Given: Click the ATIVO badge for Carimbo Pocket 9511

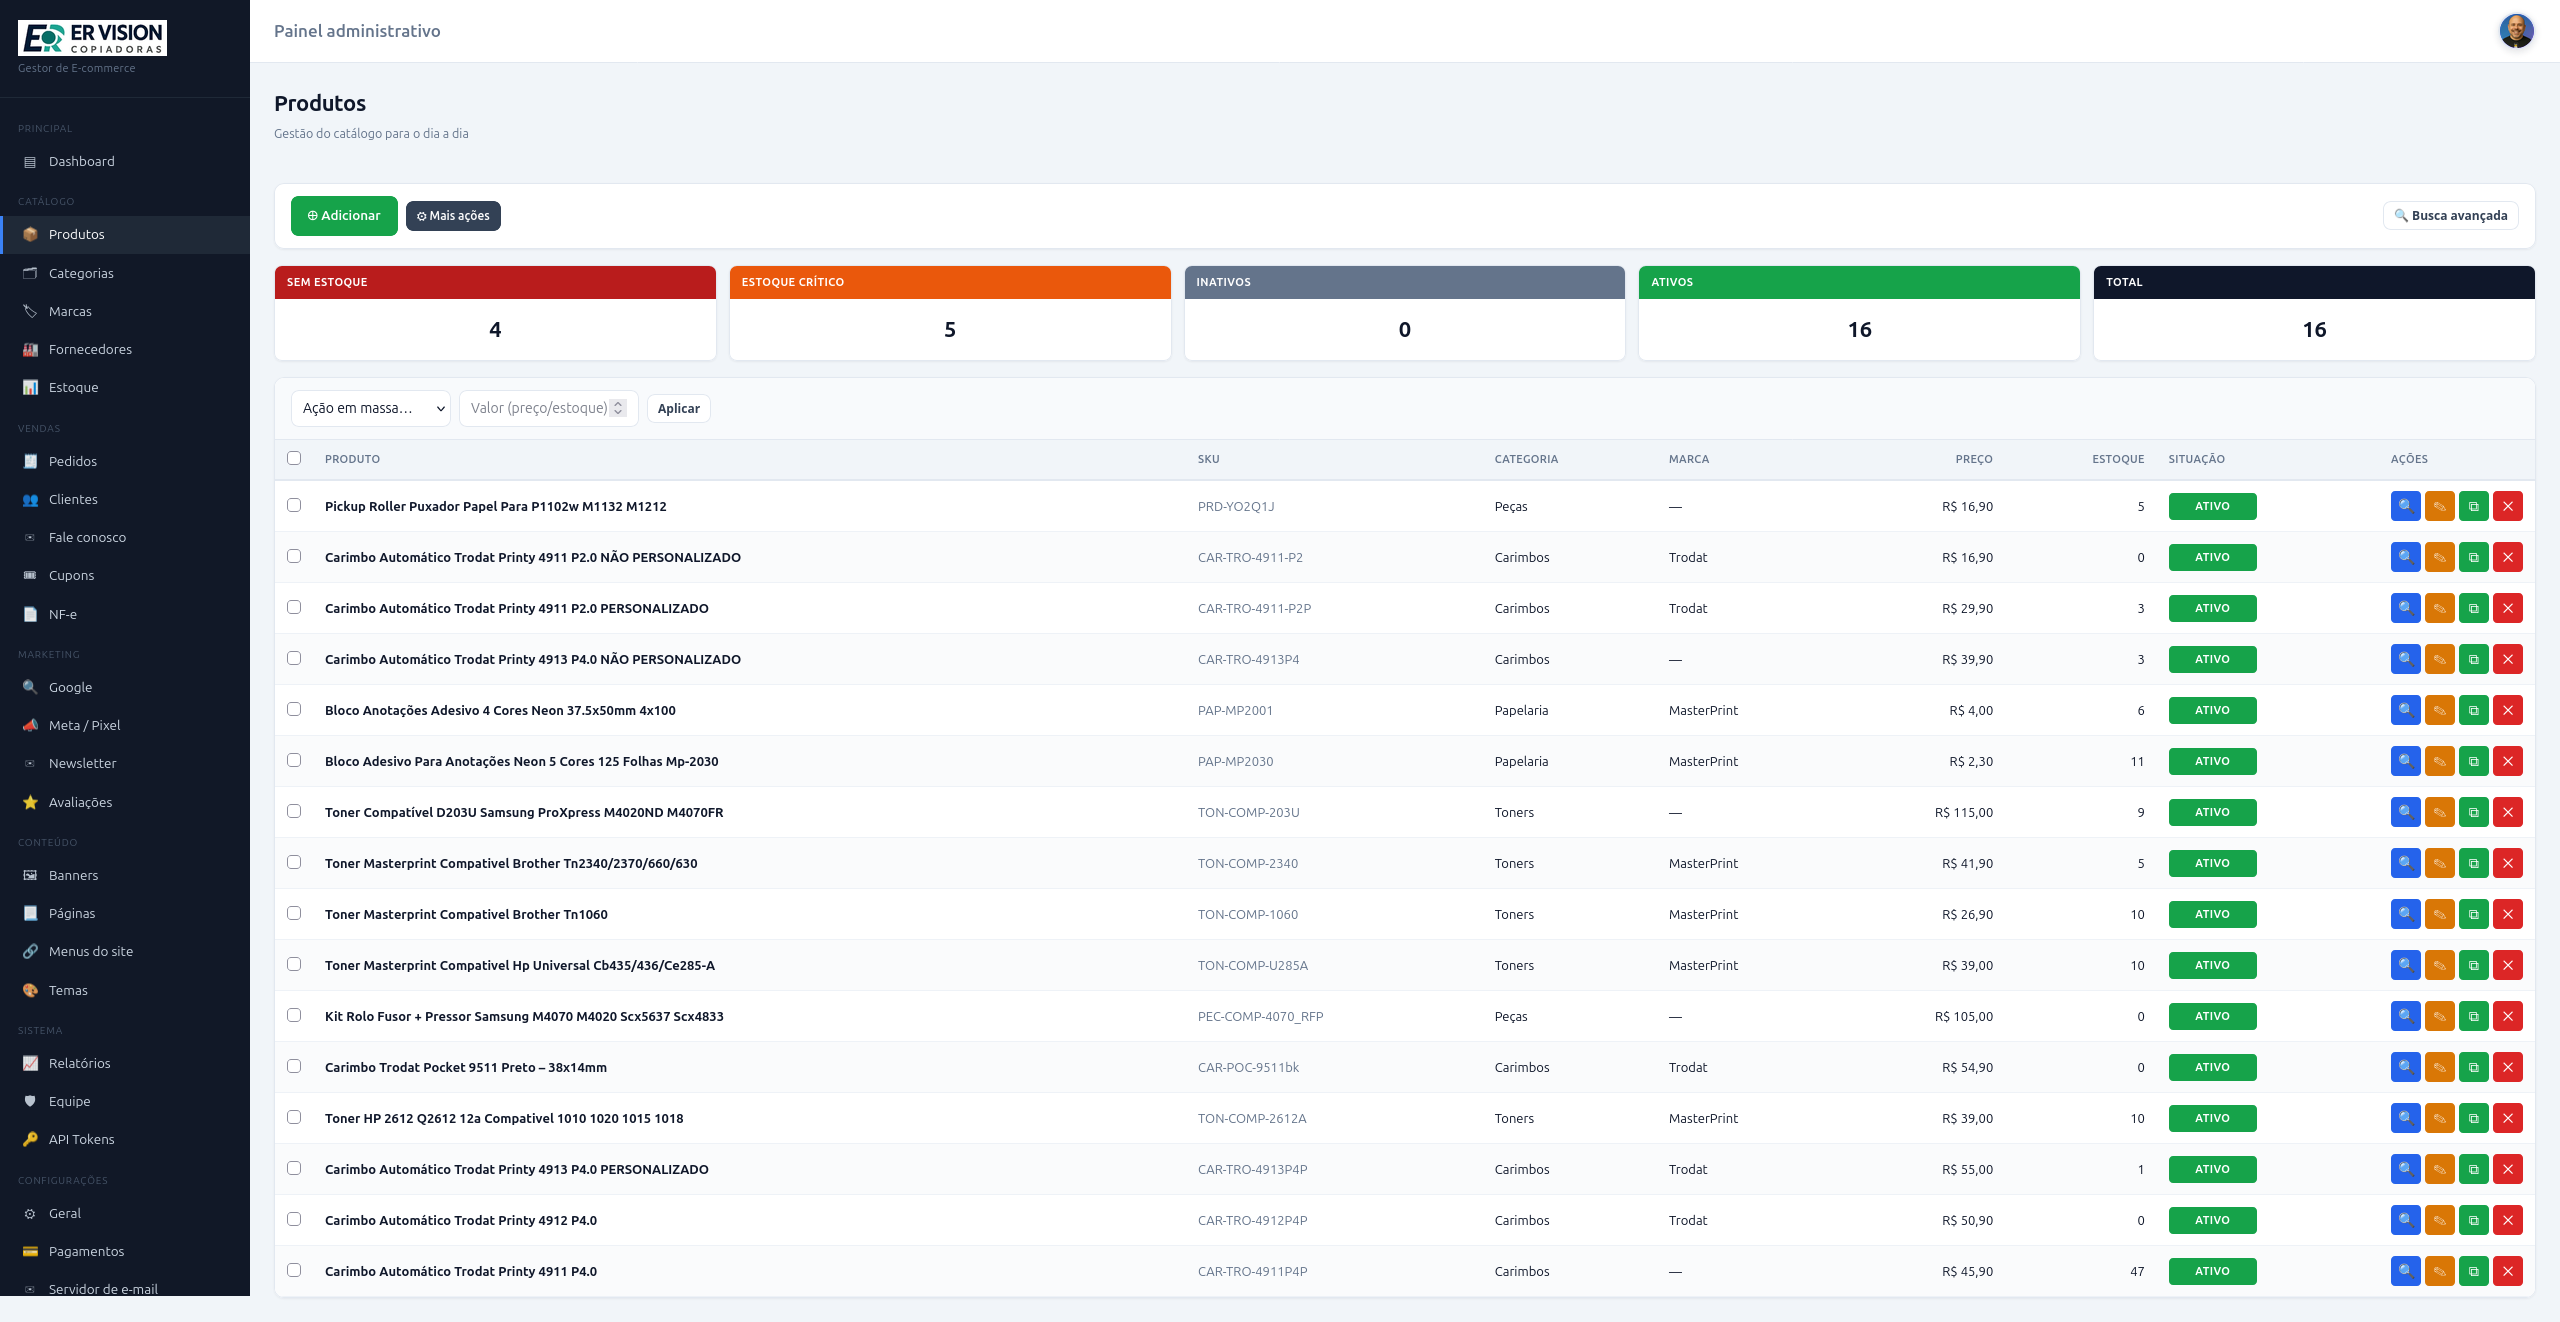Looking at the screenshot, I should pos(2212,1067).
